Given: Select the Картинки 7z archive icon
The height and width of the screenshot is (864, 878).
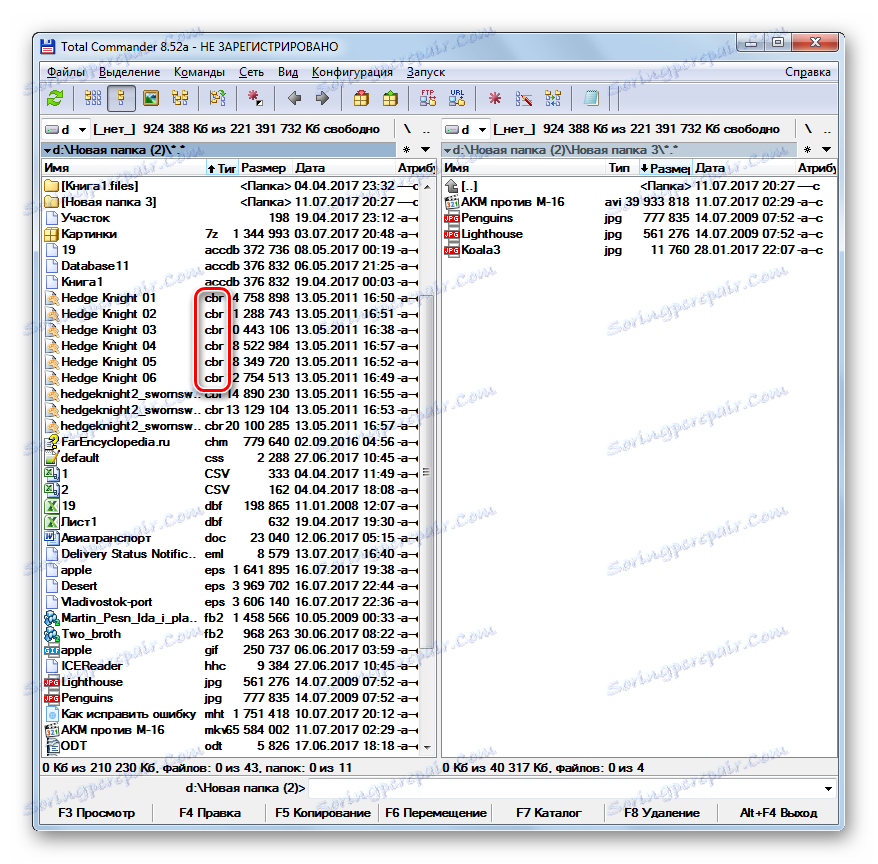Looking at the screenshot, I should point(51,234).
